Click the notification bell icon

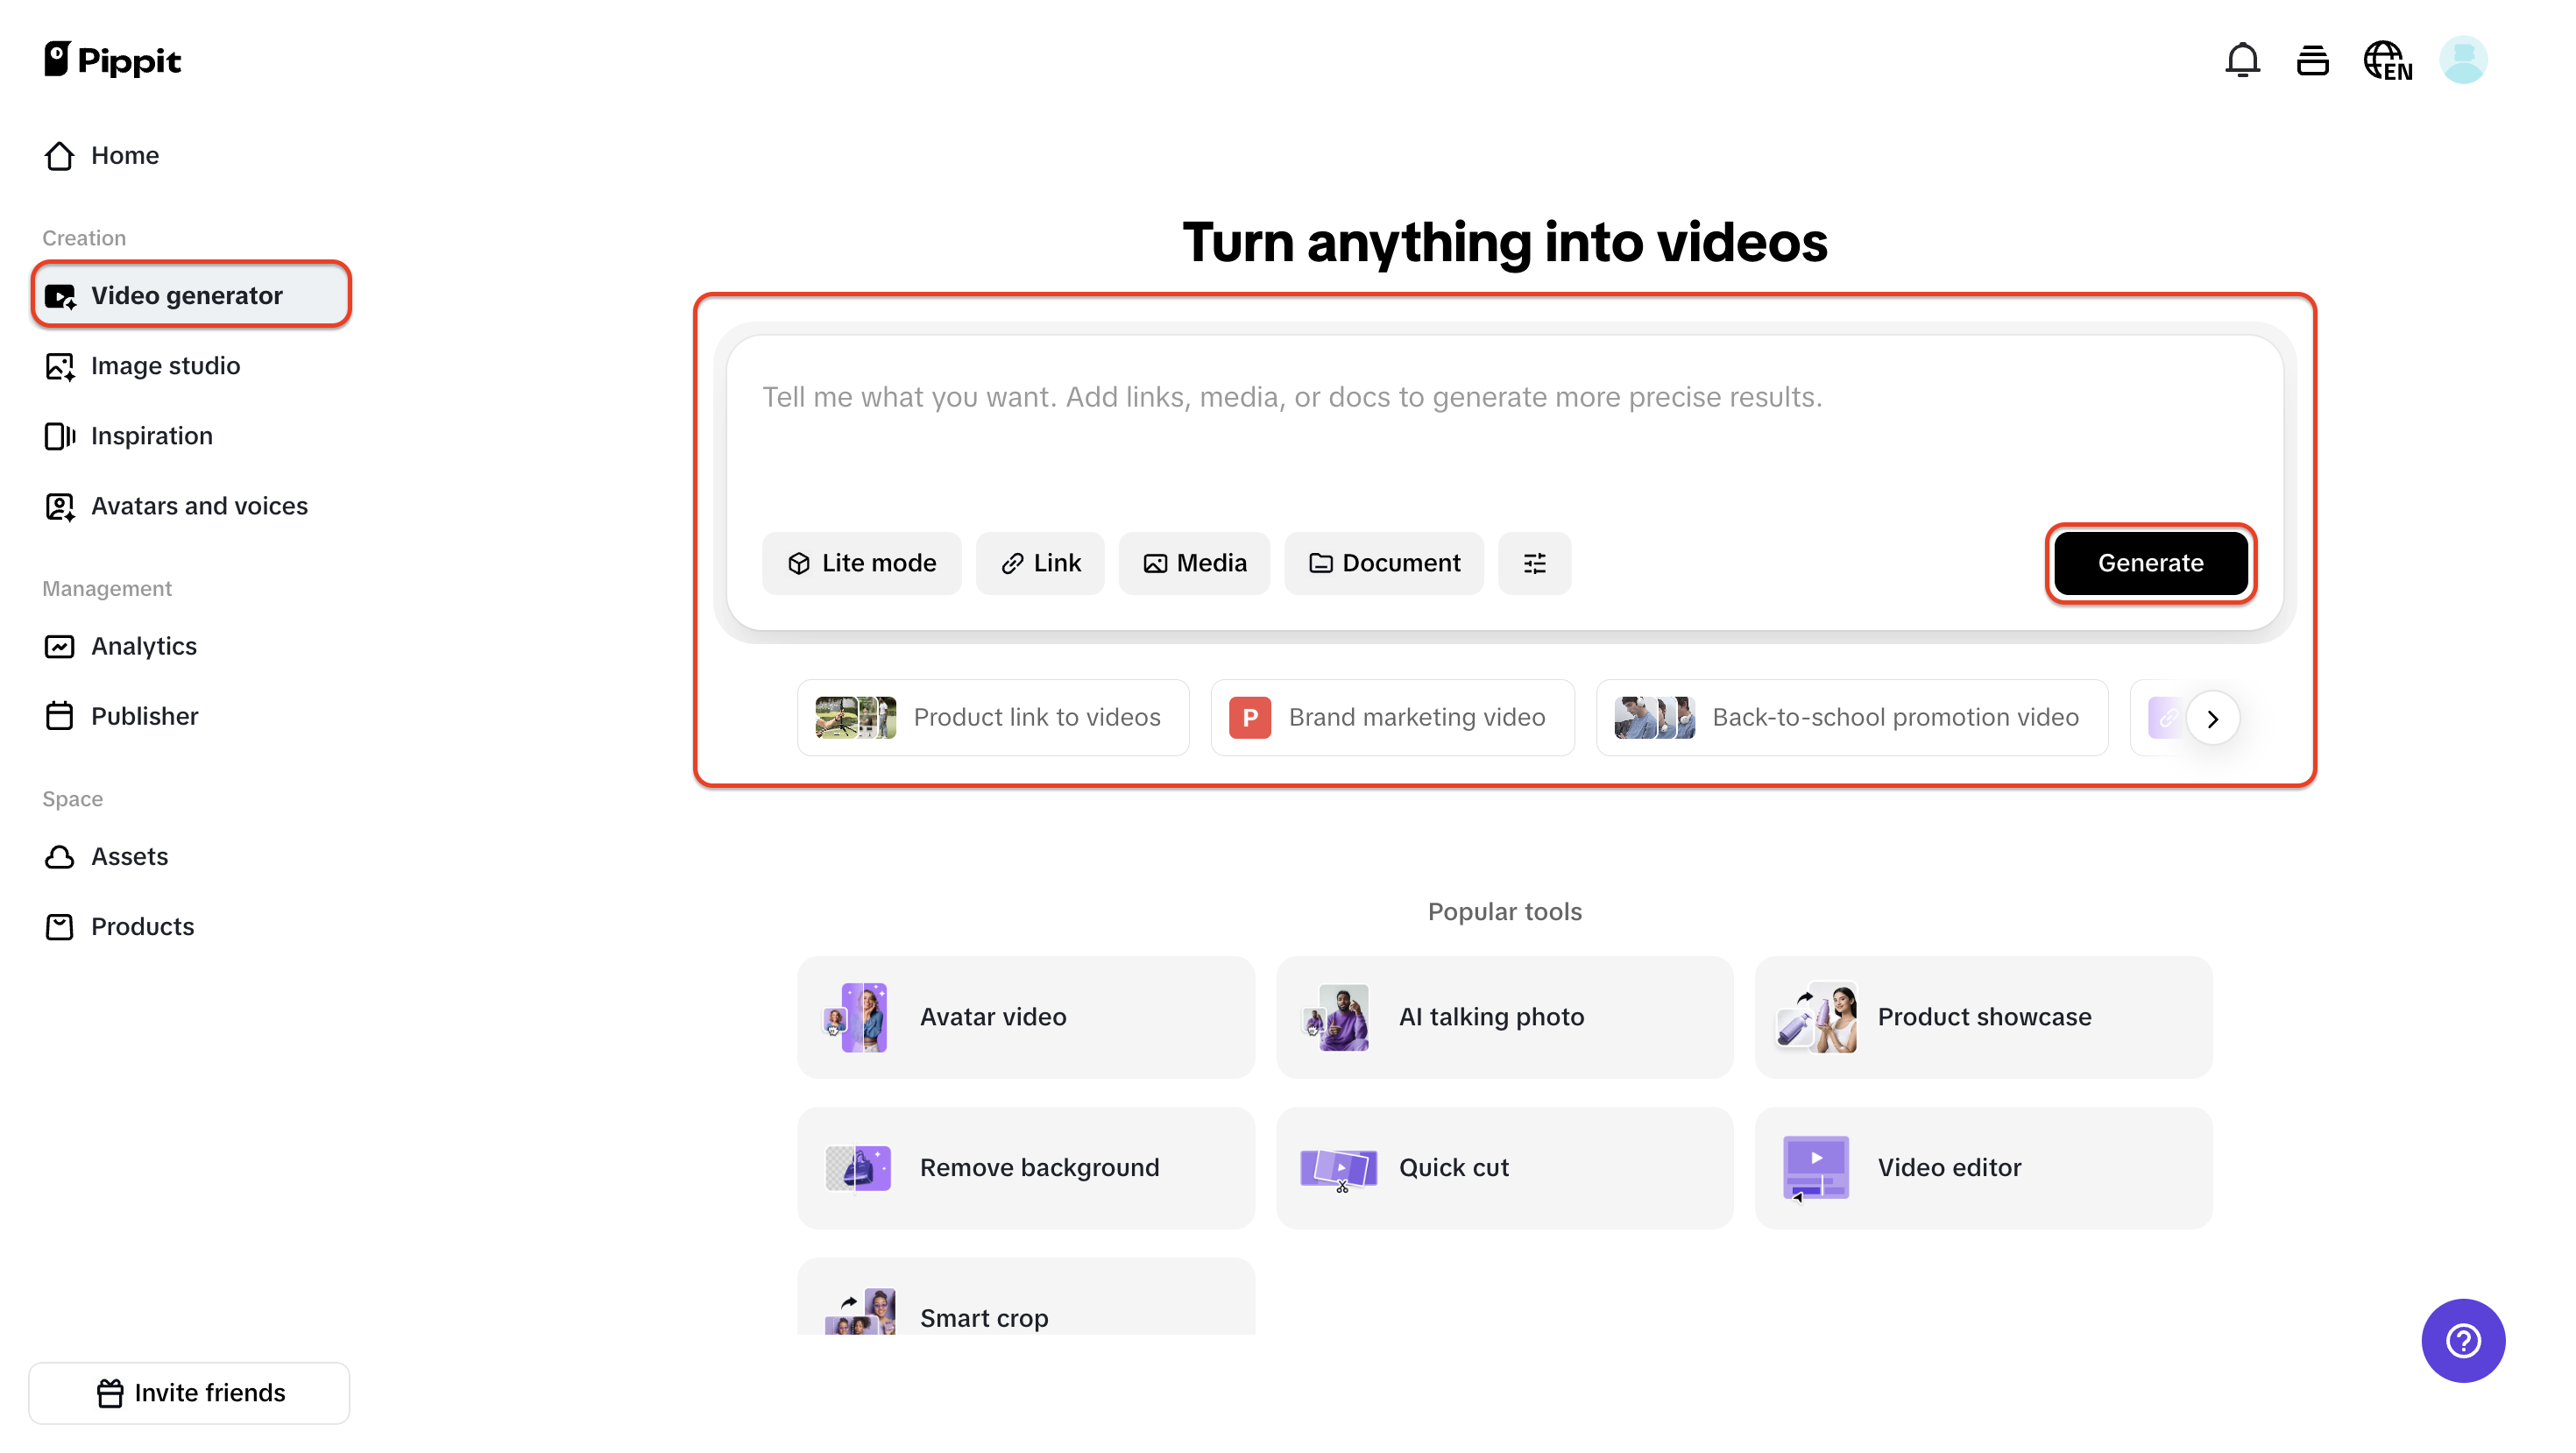pos(2243,60)
